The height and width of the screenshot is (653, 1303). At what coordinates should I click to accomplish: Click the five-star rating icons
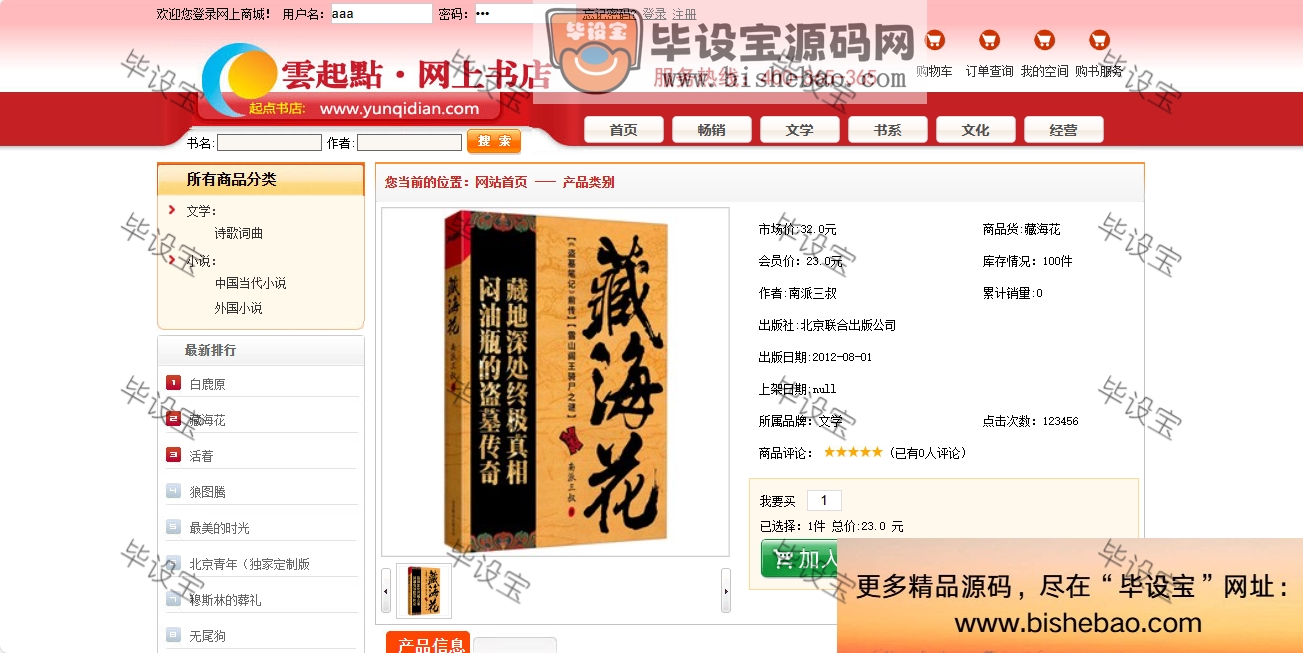[x=853, y=453]
